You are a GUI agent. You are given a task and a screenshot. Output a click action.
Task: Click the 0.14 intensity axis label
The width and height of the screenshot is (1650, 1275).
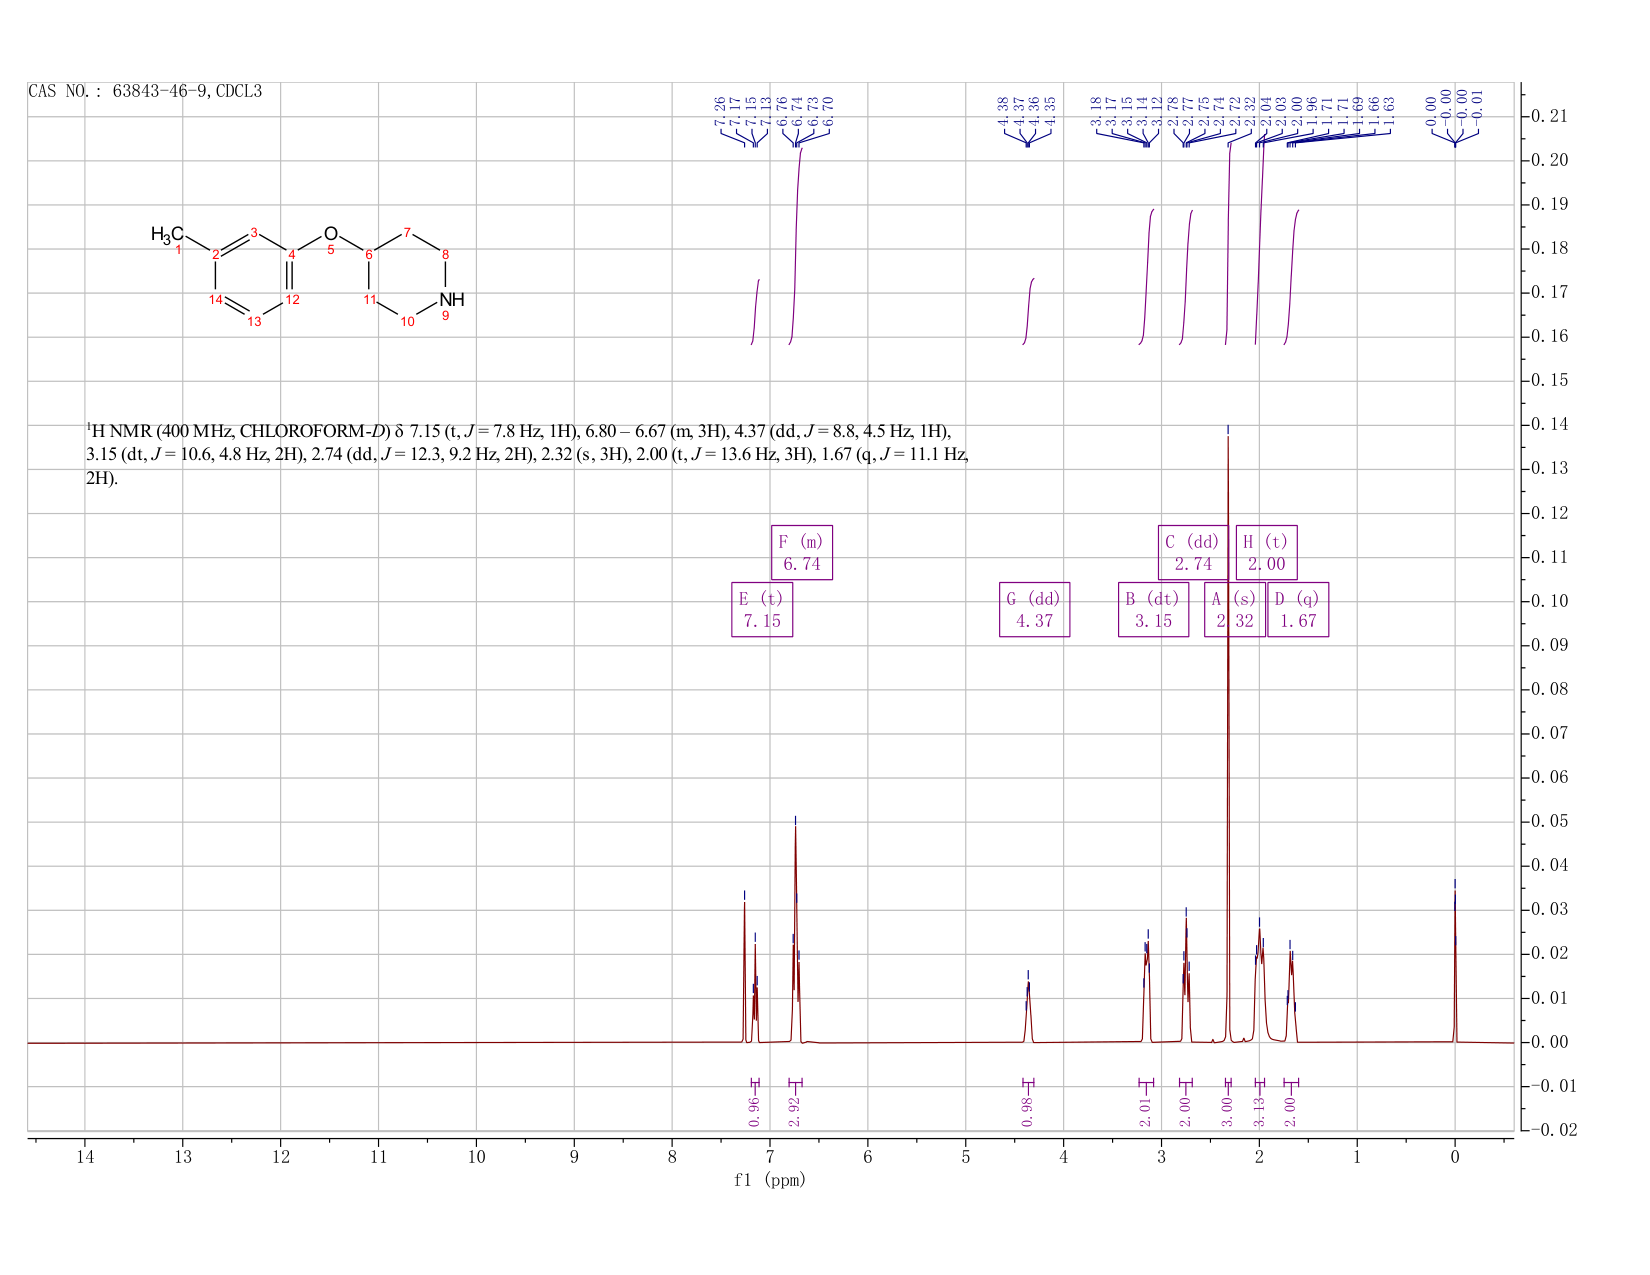[x=1549, y=425]
